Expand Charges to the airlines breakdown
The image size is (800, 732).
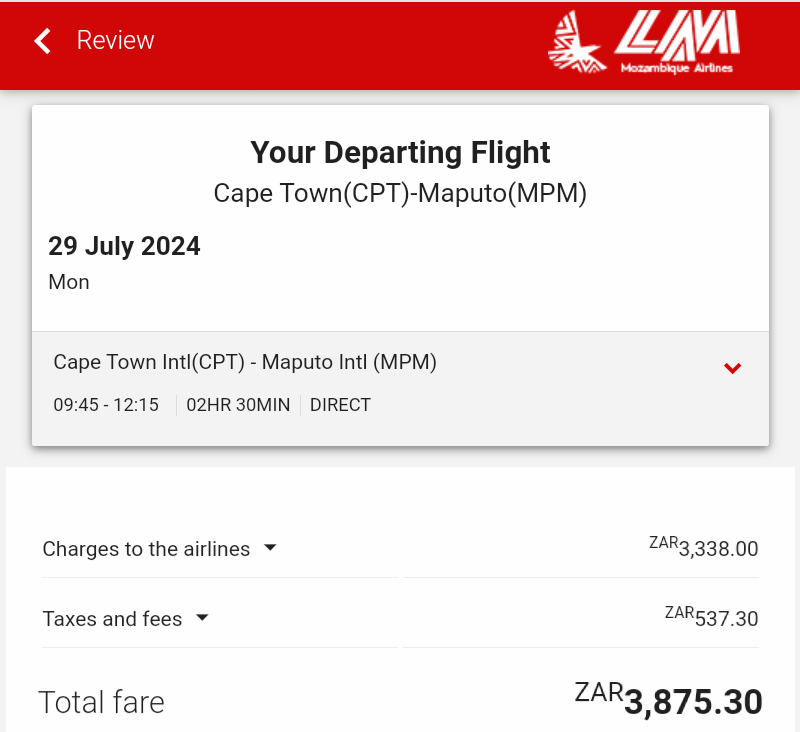270,548
